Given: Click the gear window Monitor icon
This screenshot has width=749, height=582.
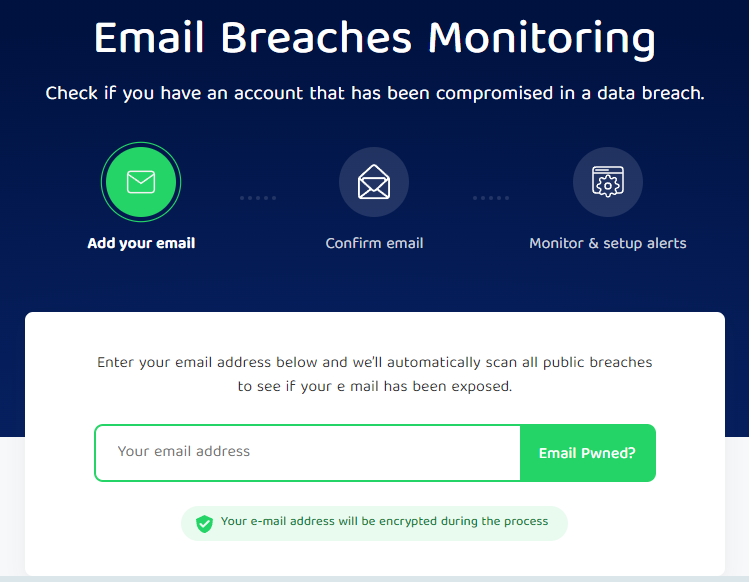Looking at the screenshot, I should 607,182.
